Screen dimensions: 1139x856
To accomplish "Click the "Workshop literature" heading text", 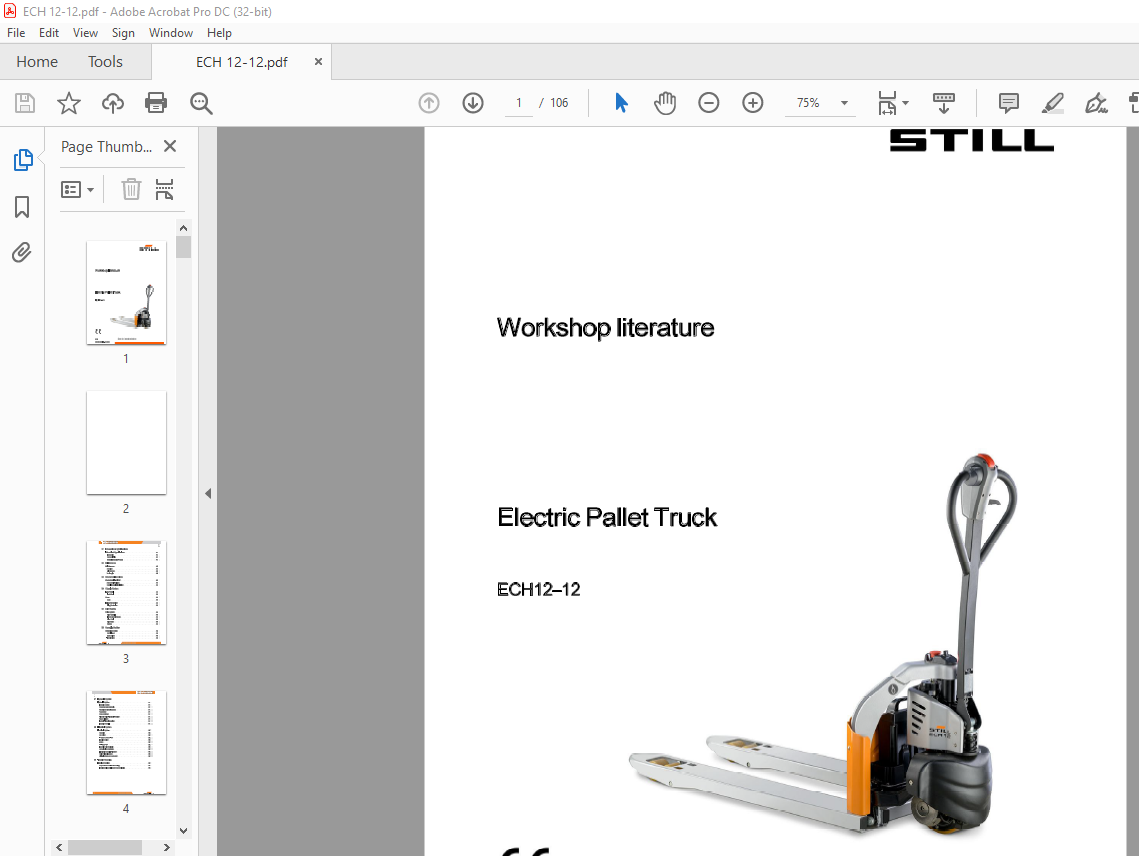I will tap(605, 328).
